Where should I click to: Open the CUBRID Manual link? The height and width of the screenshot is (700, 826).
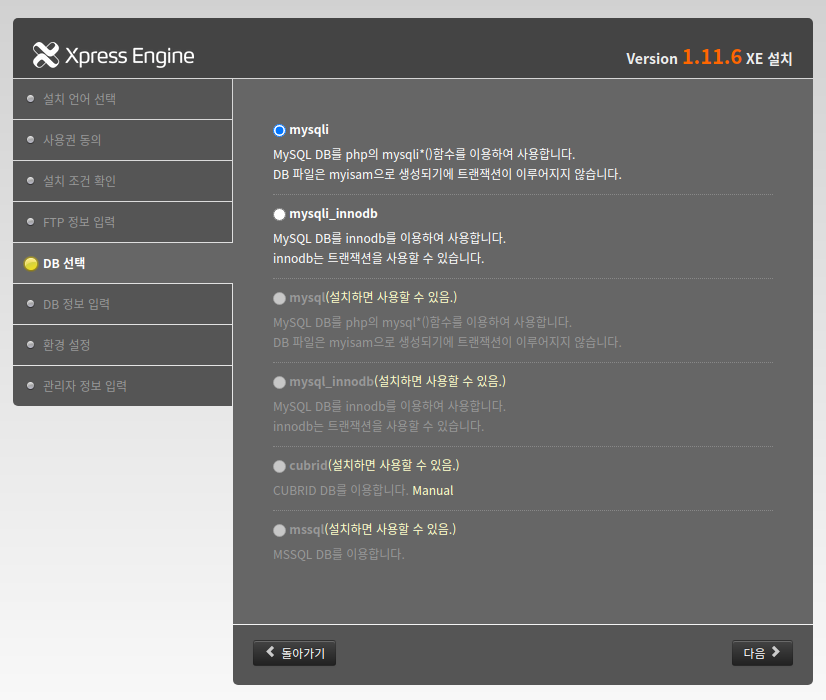432,490
